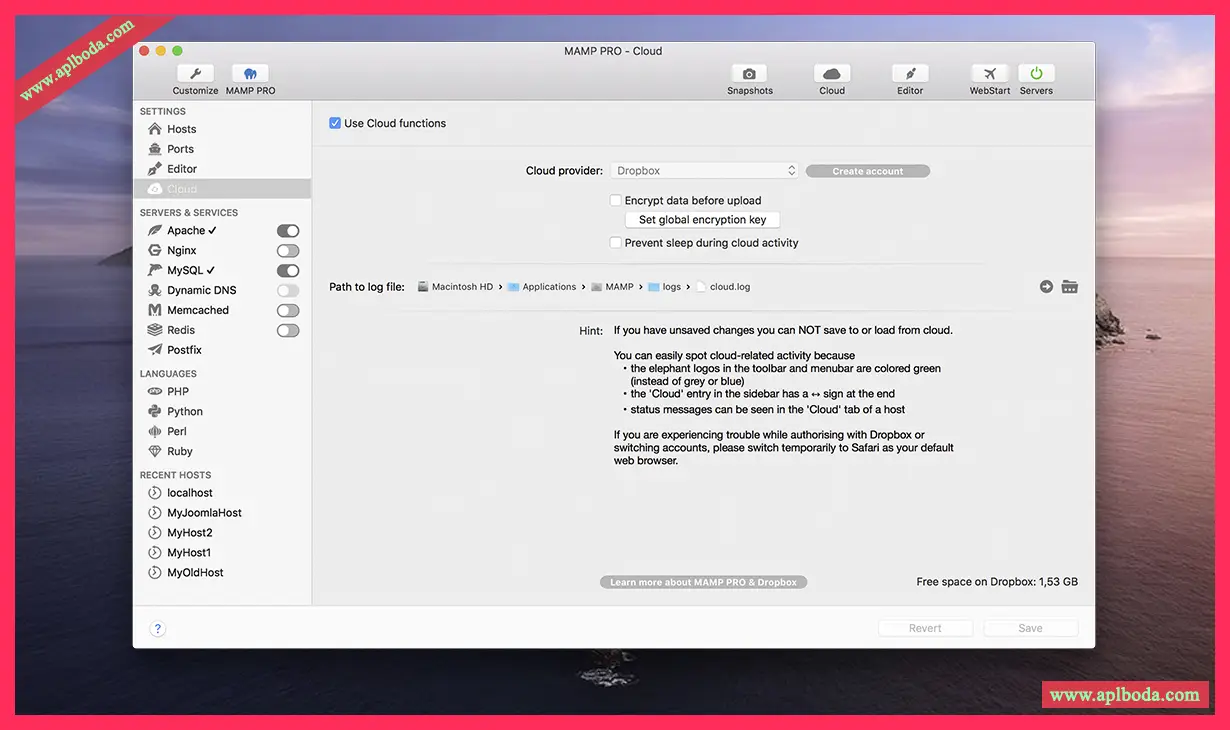Click the arrow icon beside log path

(1046, 287)
